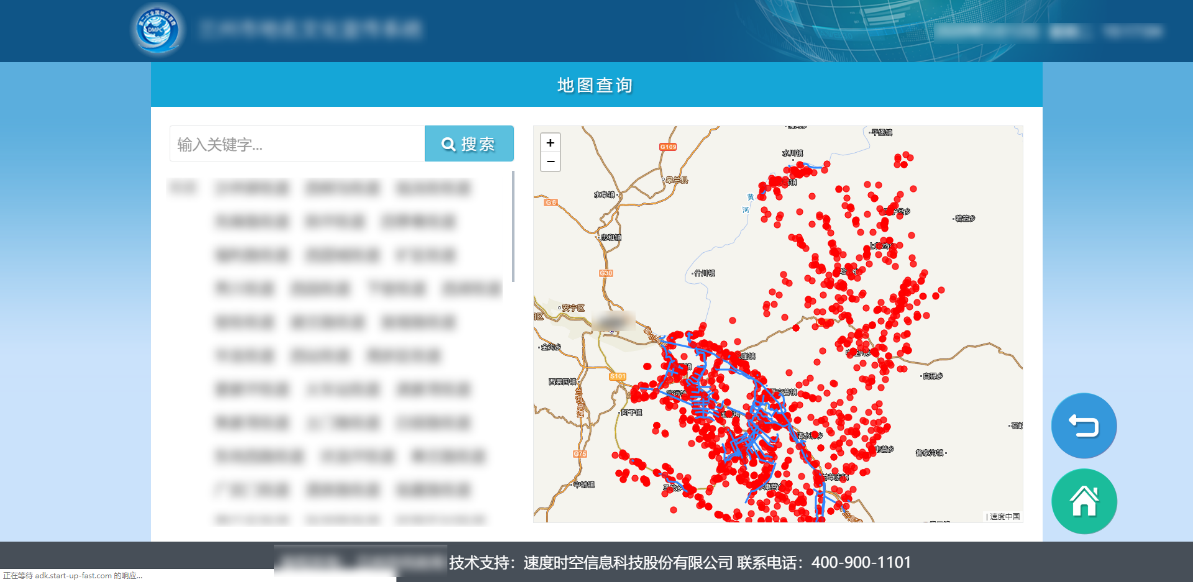Select the 地图查询 panel header
Image resolution: width=1193 pixels, height=582 pixels.
pyautogui.click(x=596, y=85)
